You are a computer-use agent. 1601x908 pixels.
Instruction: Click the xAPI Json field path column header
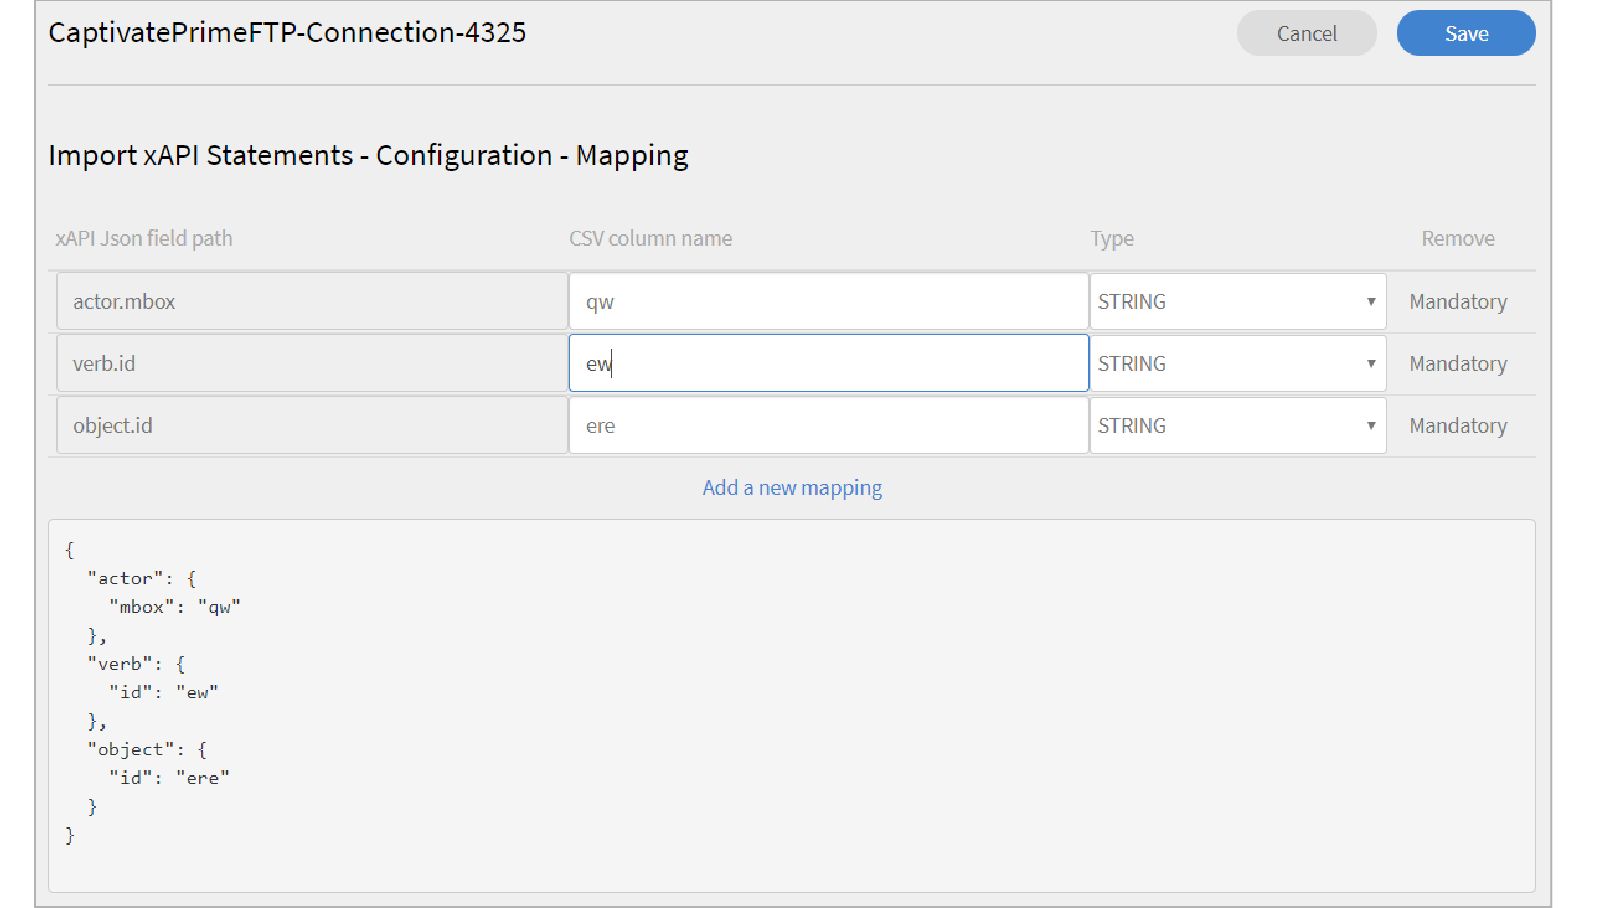pos(144,238)
